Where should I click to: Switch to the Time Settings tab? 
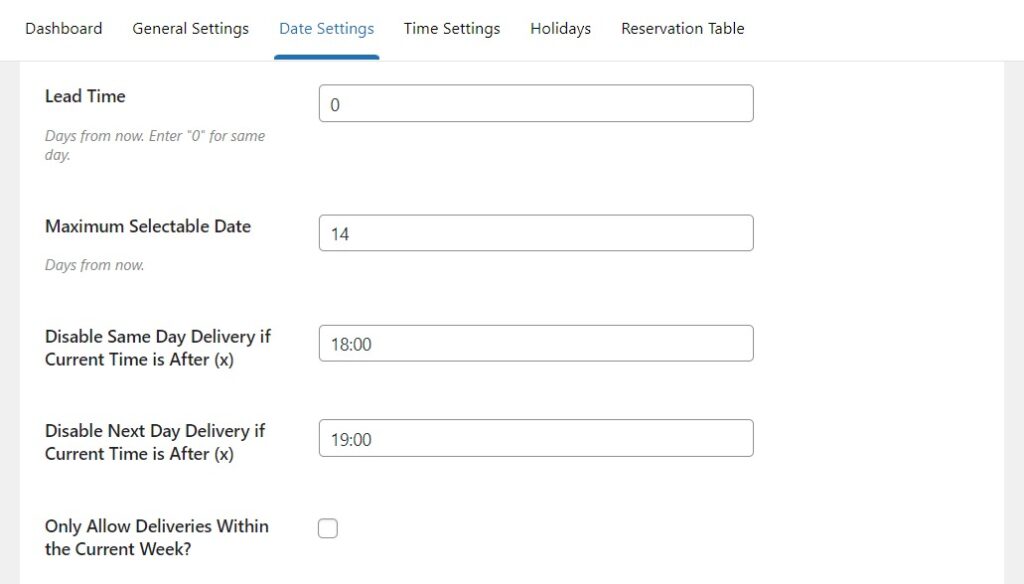pos(451,29)
